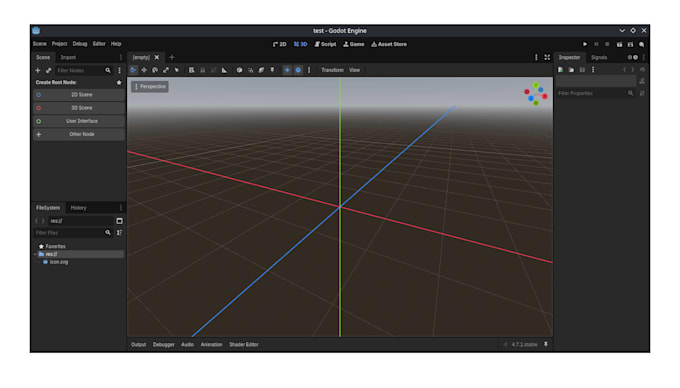Open Inspector extra options dots menu
The height and width of the screenshot is (388, 680).
pos(593,70)
